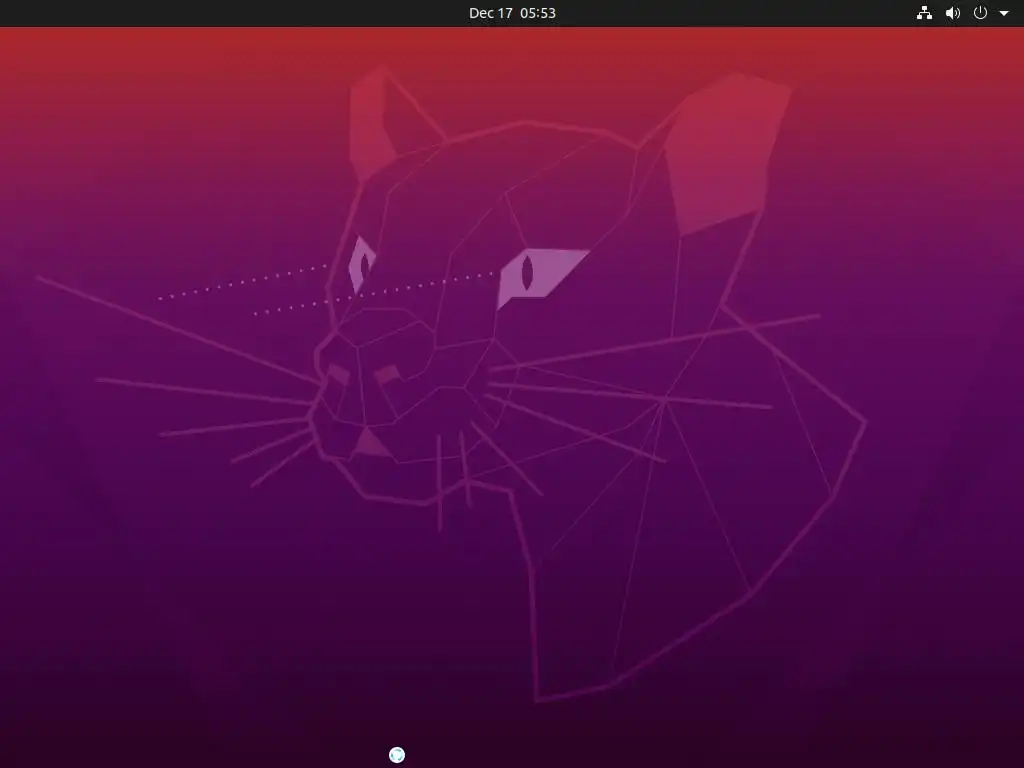Open the clock showing Dec 17 05:53
This screenshot has height=768, width=1024.
(x=512, y=13)
